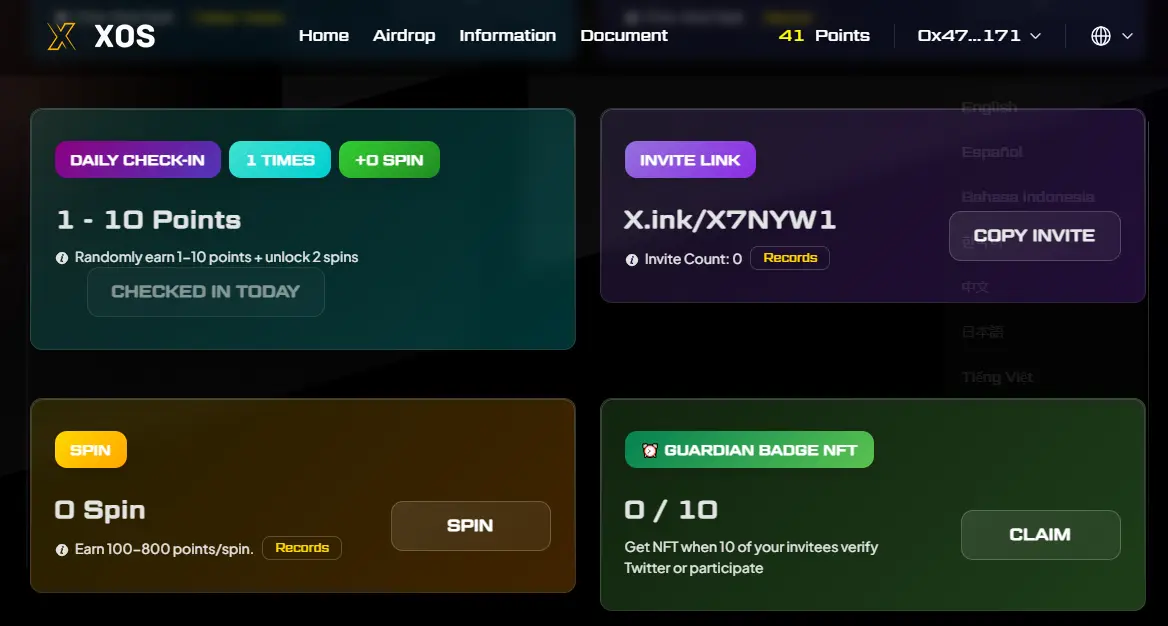
Task: Click the 41 Points balance in header
Action: 824,35
